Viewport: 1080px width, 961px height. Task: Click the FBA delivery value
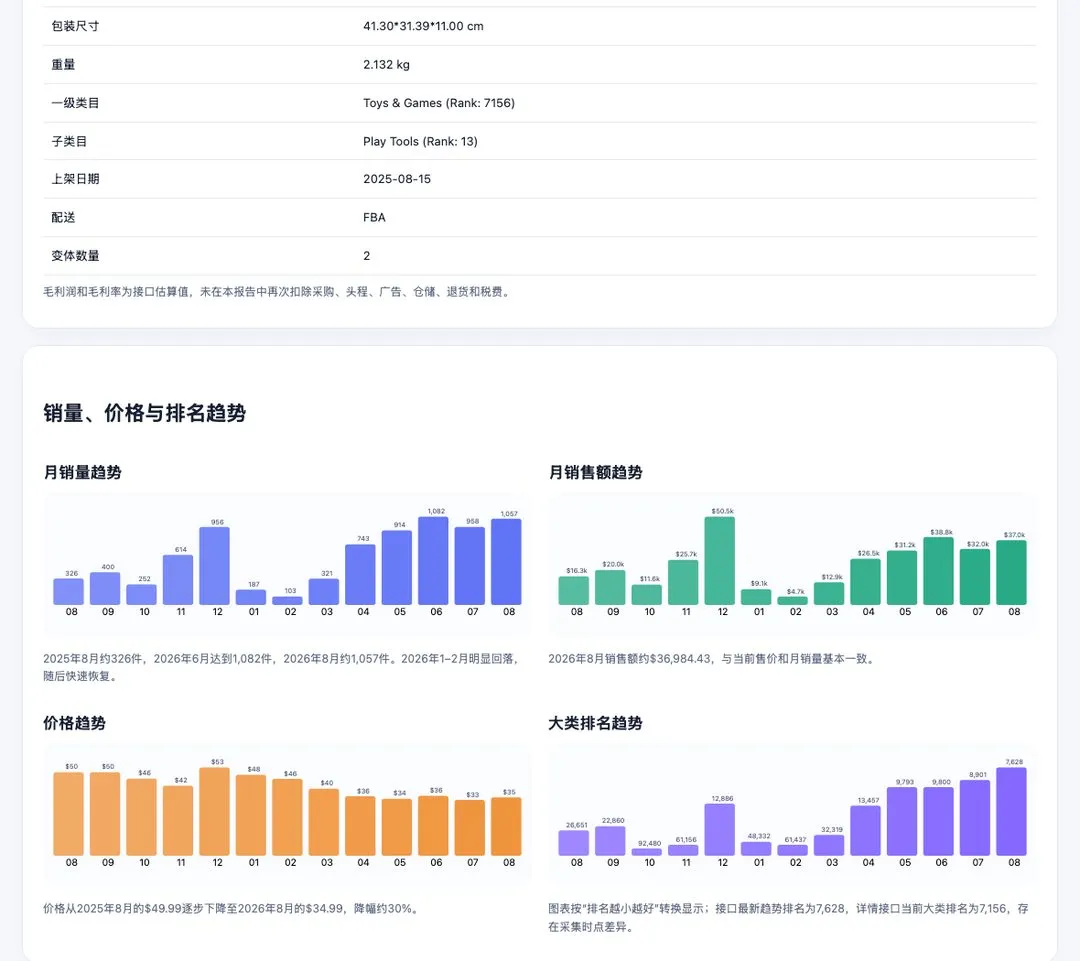point(374,218)
